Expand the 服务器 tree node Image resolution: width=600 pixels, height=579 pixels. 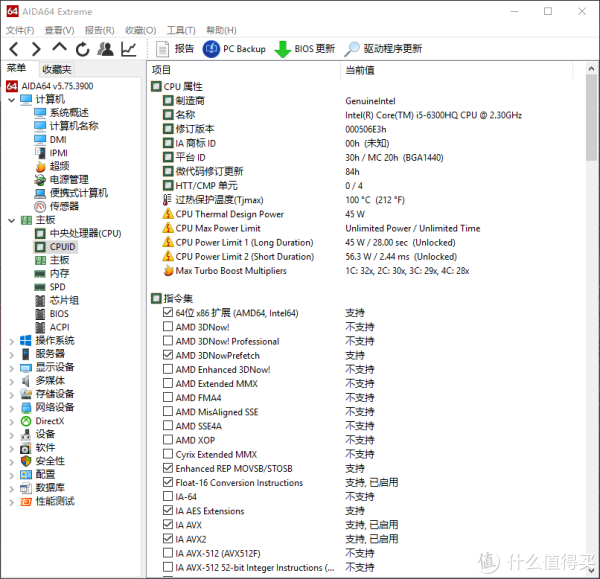(12, 355)
